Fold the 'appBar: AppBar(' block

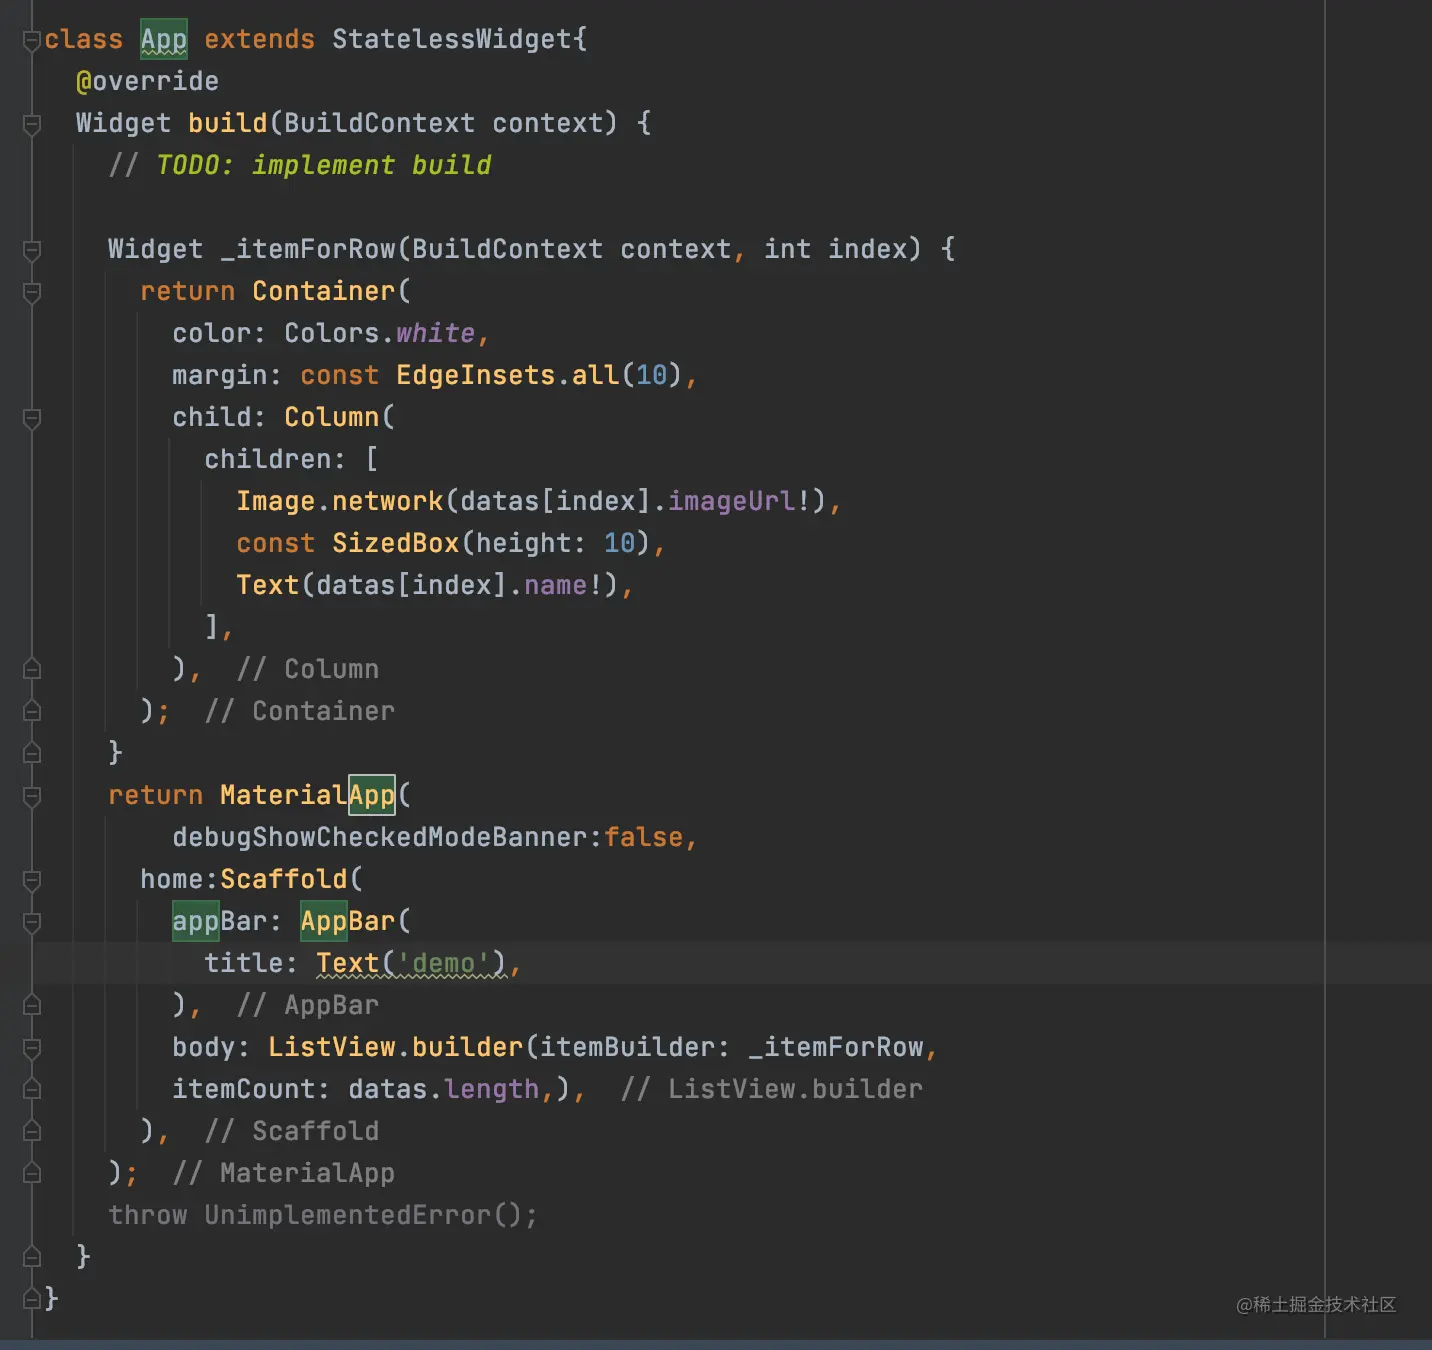point(32,922)
